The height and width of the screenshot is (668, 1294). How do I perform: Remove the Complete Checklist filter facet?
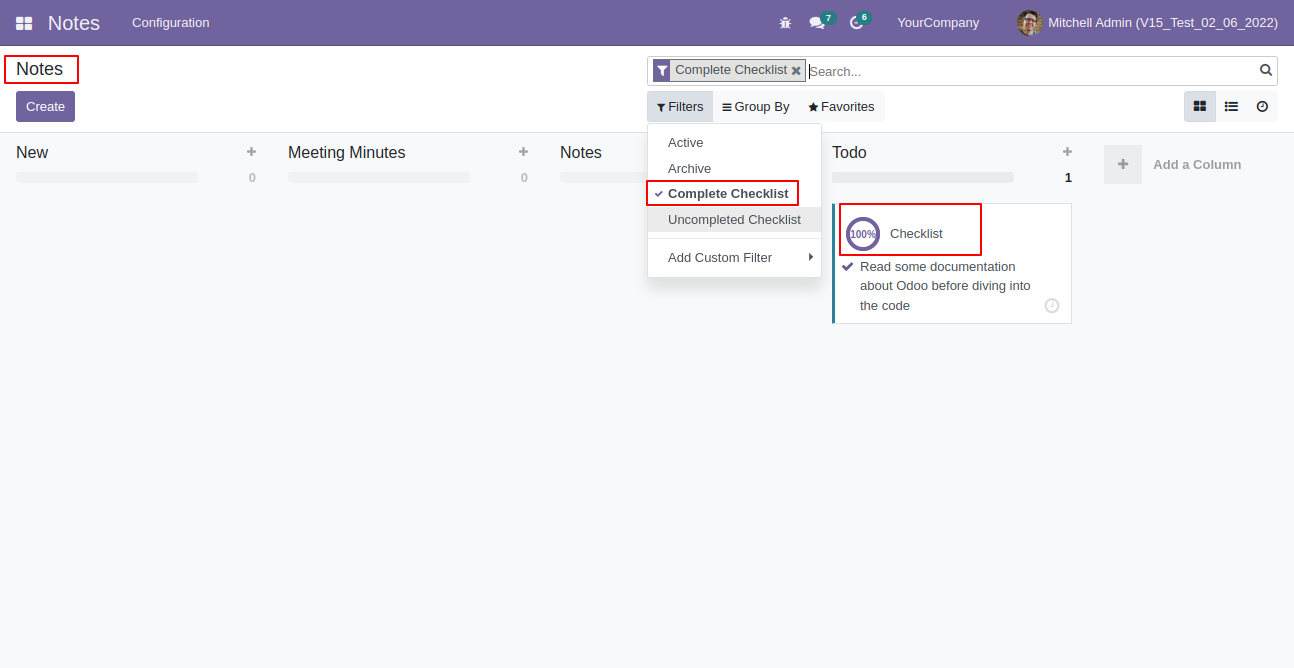[x=796, y=71]
